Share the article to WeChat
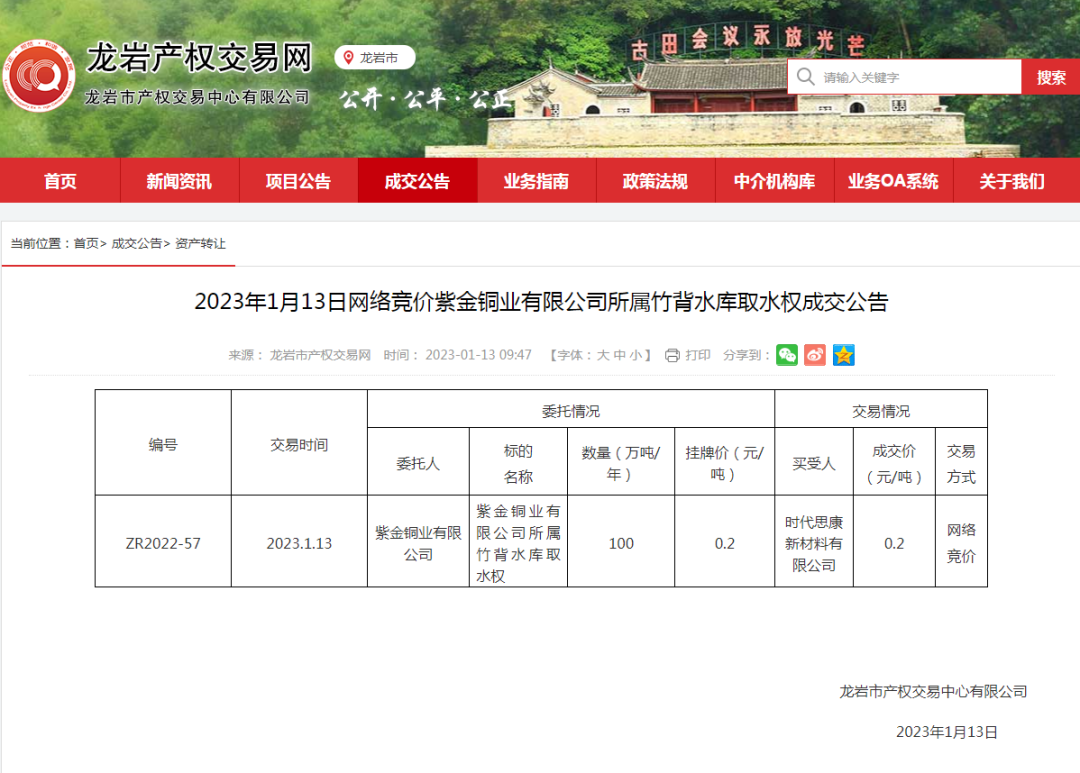1080x773 pixels. [x=787, y=355]
